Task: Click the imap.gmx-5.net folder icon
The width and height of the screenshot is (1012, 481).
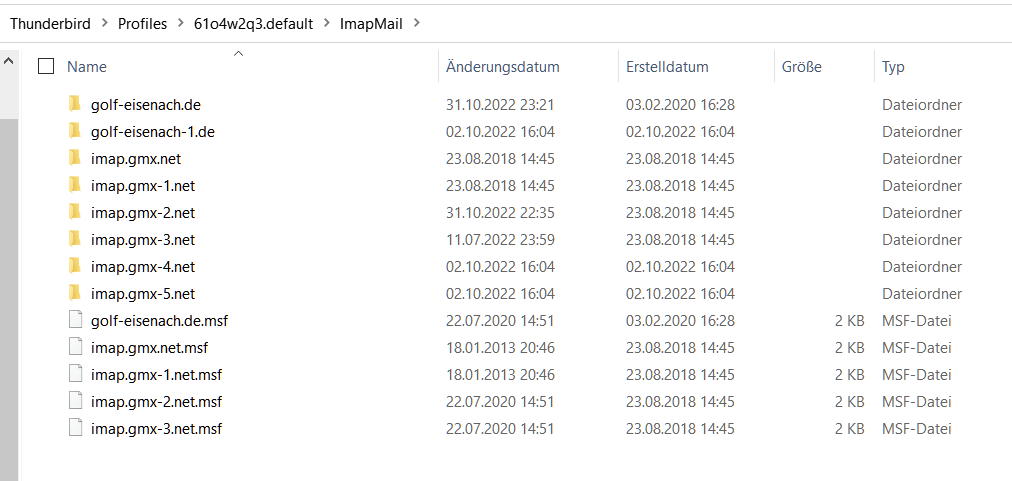Action: point(76,293)
